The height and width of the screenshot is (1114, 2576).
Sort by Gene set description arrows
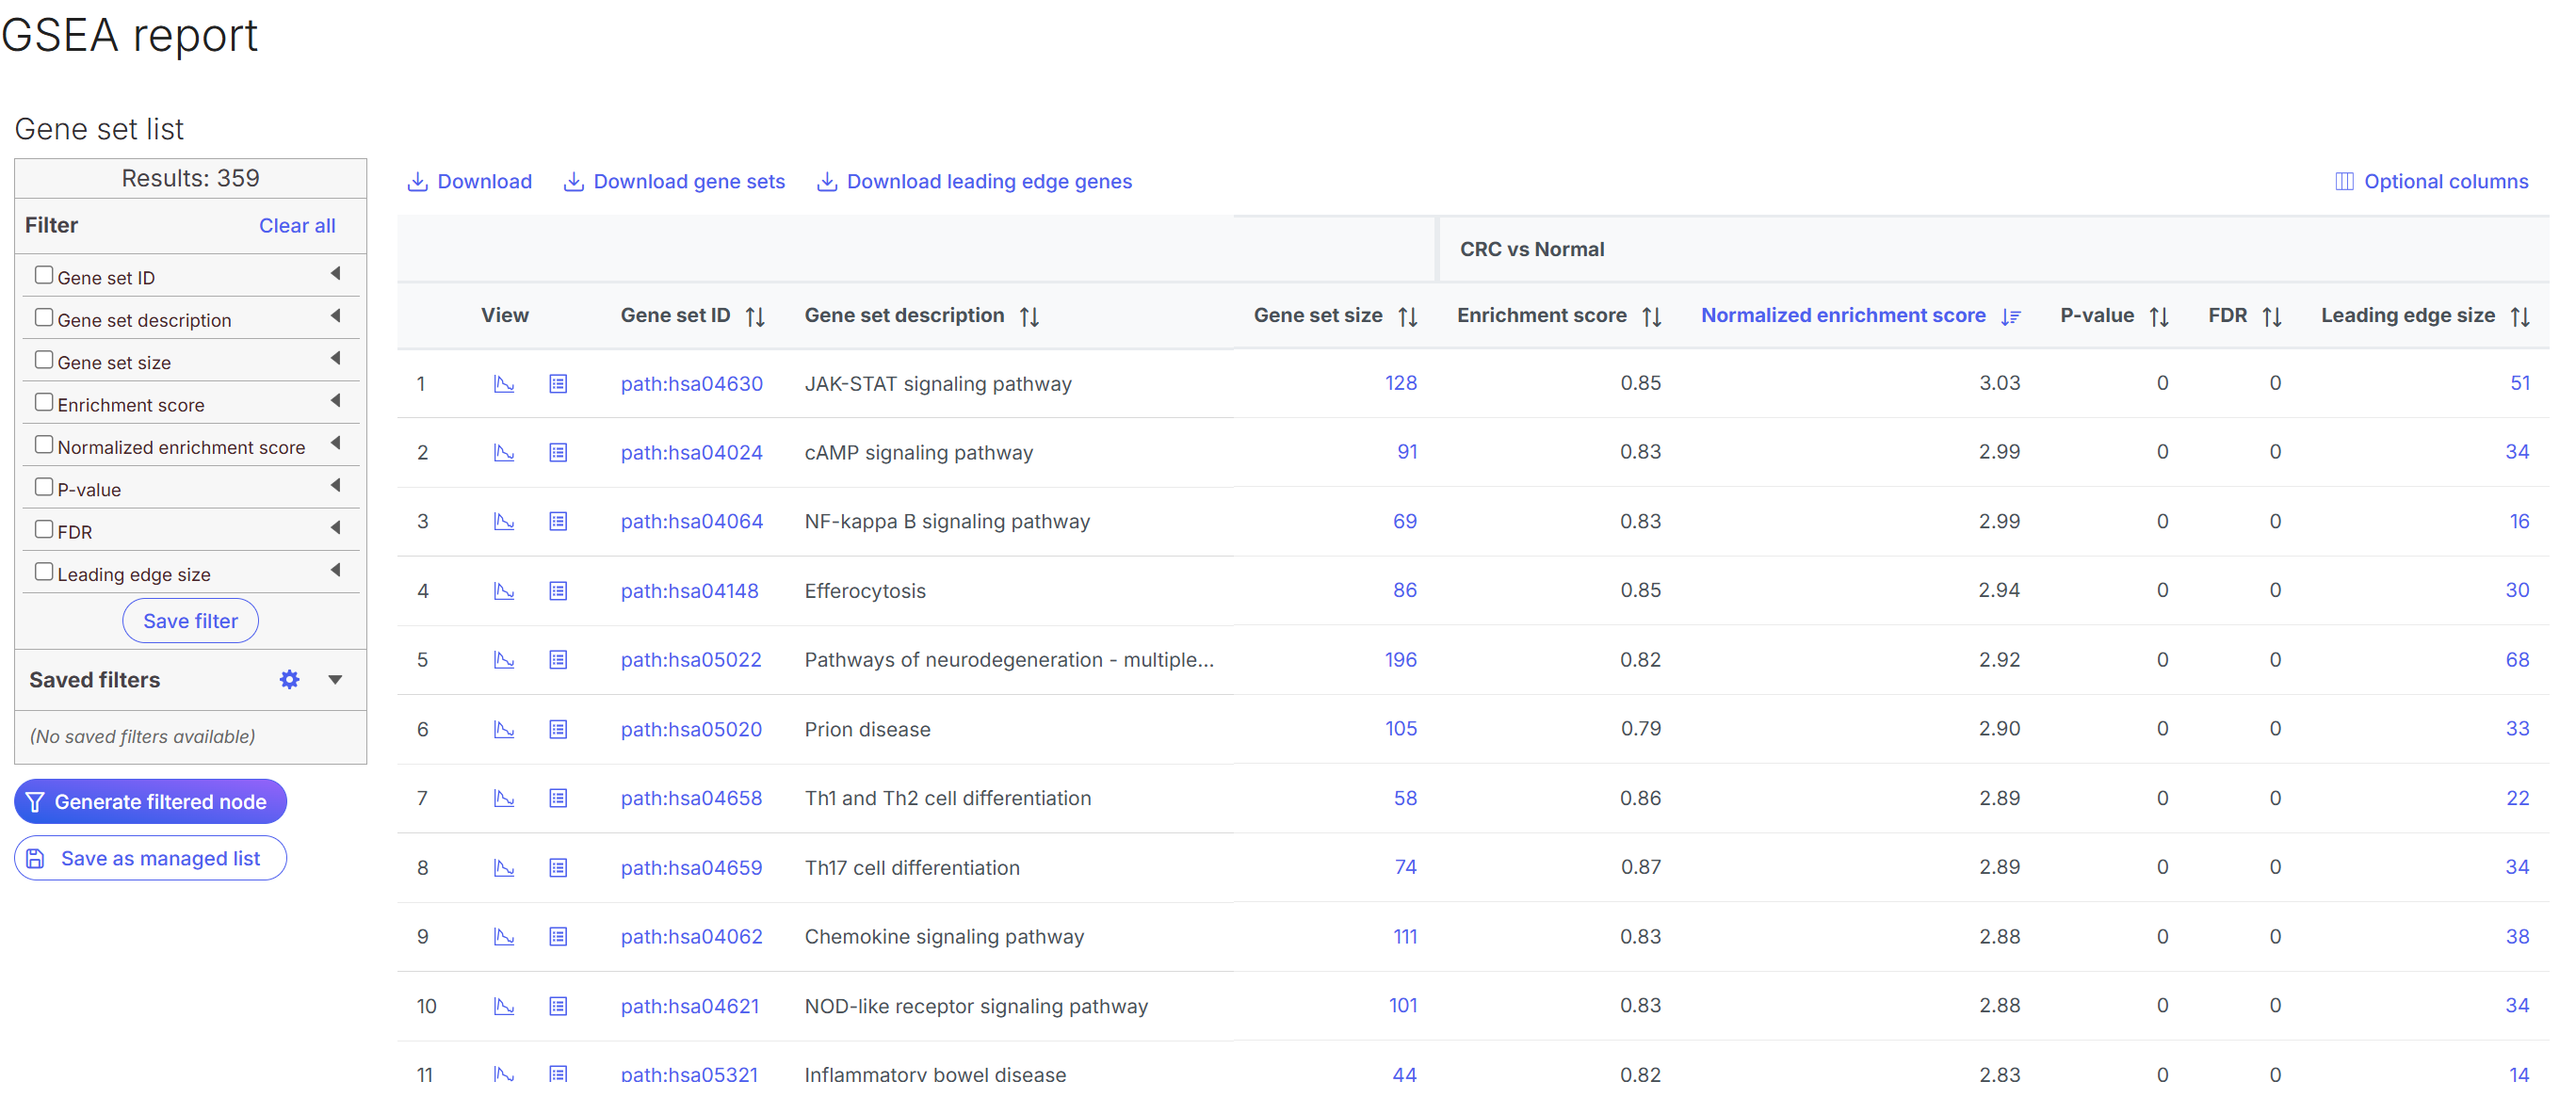point(1029,317)
